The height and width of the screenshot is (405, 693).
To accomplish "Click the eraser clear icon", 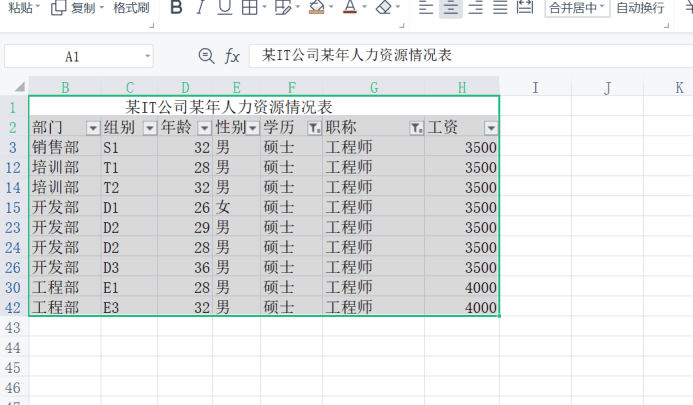I will click(x=383, y=7).
